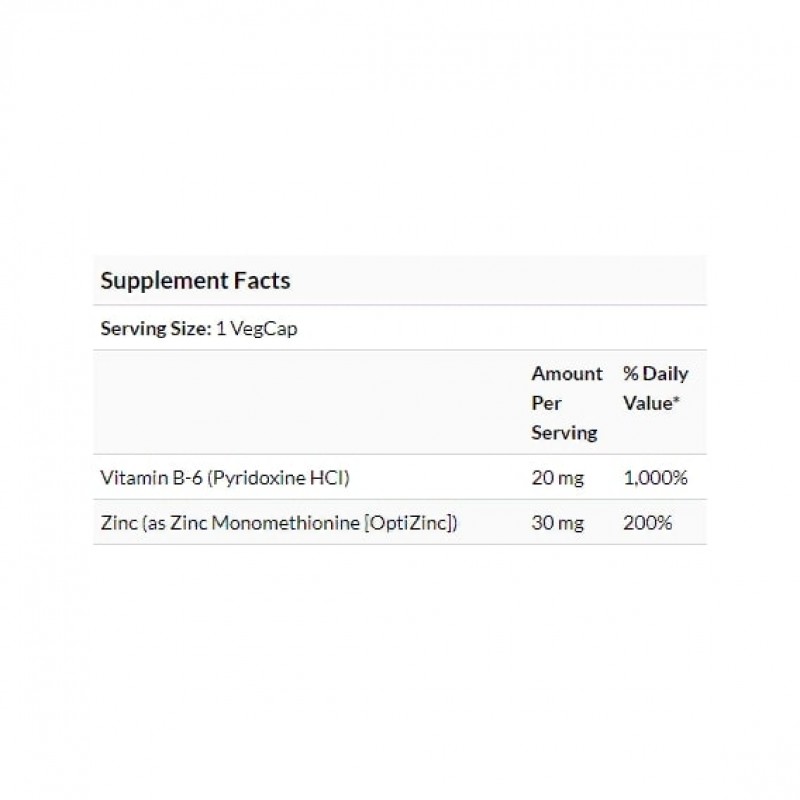This screenshot has height=800, width=800.
Task: Select the 1,000% daily value cell
Action: pos(655,477)
